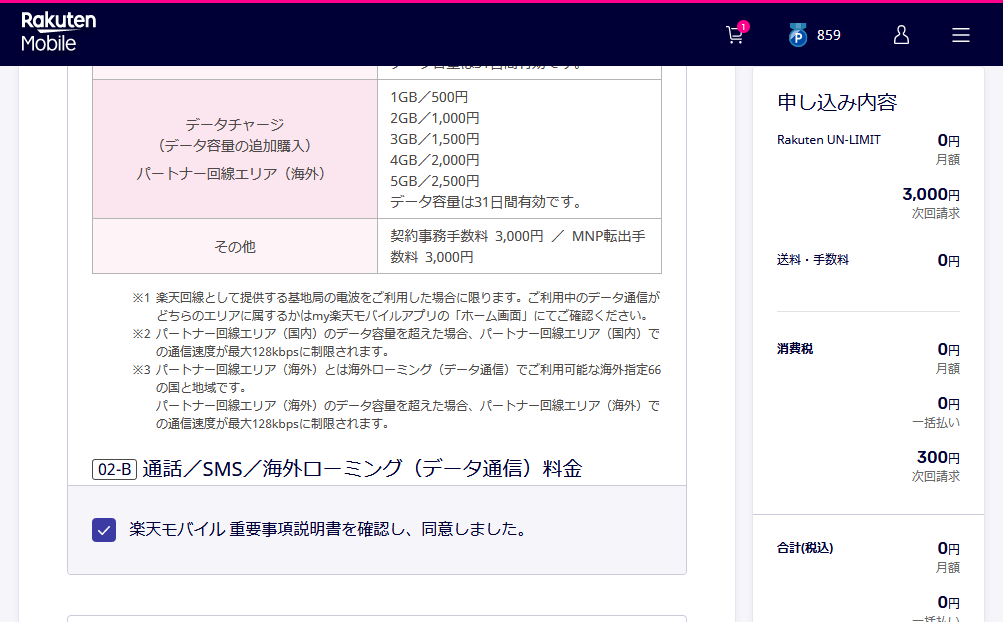Click the 859 points balance
The image size is (1003, 622).
pyautogui.click(x=828, y=35)
